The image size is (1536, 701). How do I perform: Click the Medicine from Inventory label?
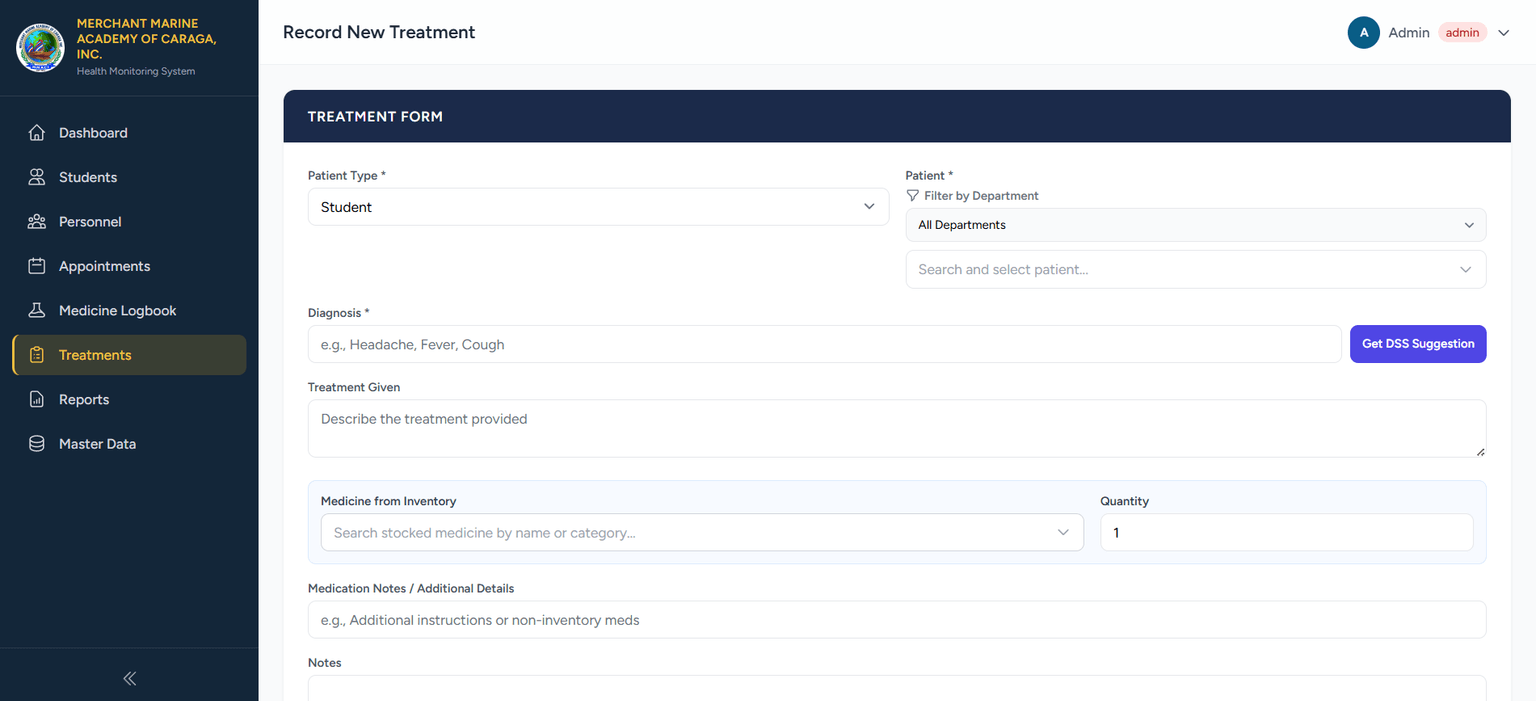click(x=388, y=501)
